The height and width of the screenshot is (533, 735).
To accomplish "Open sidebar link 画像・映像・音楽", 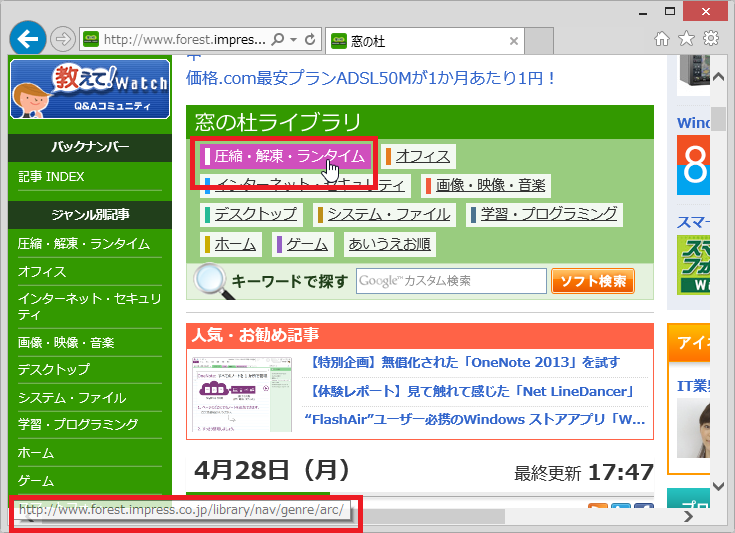I will click(x=66, y=343).
